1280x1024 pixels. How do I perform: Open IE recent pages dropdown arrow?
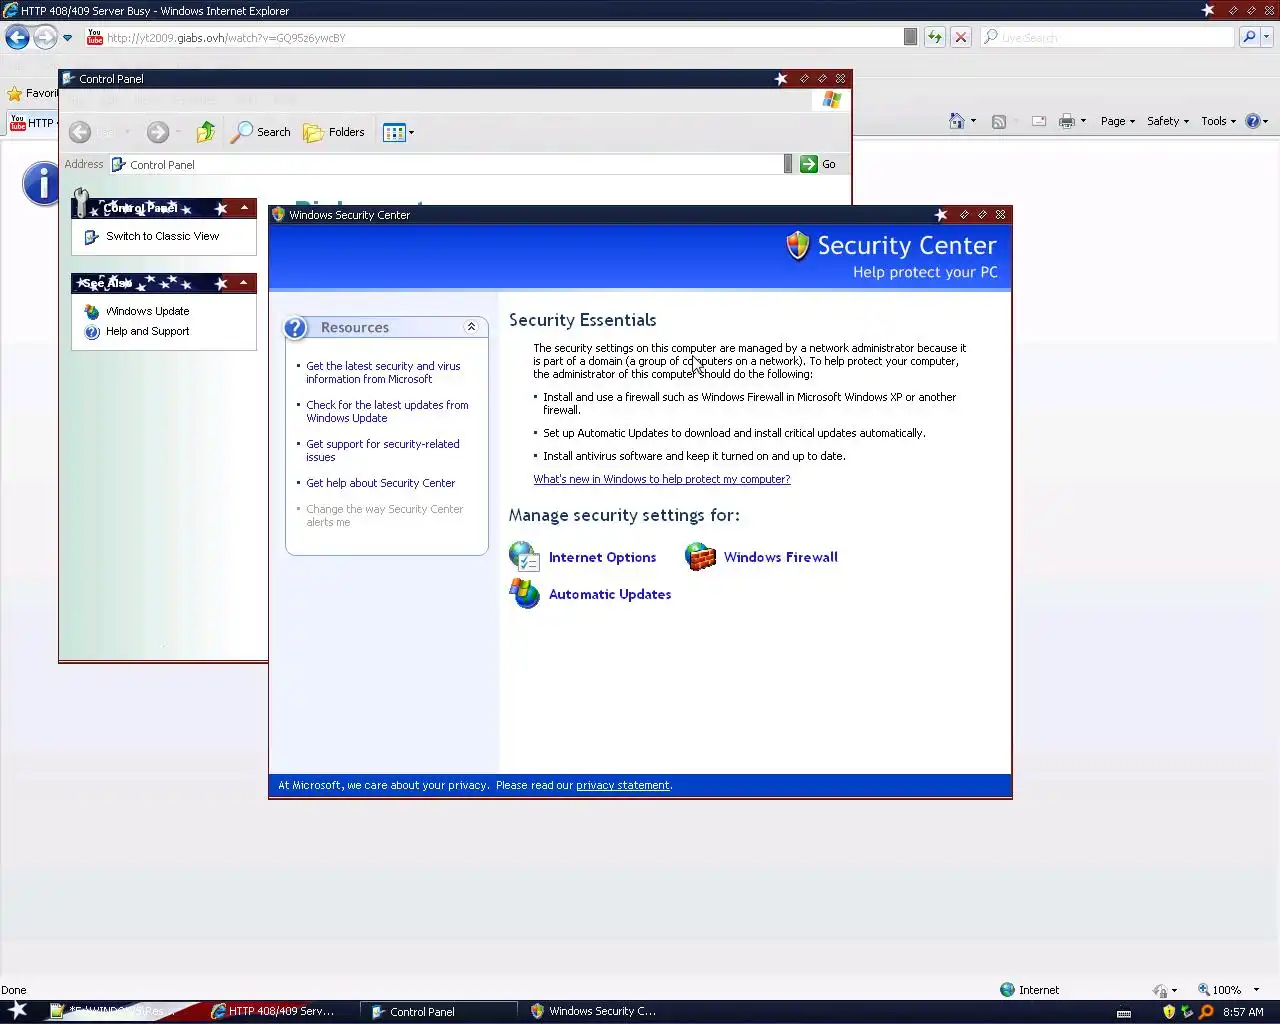67,38
